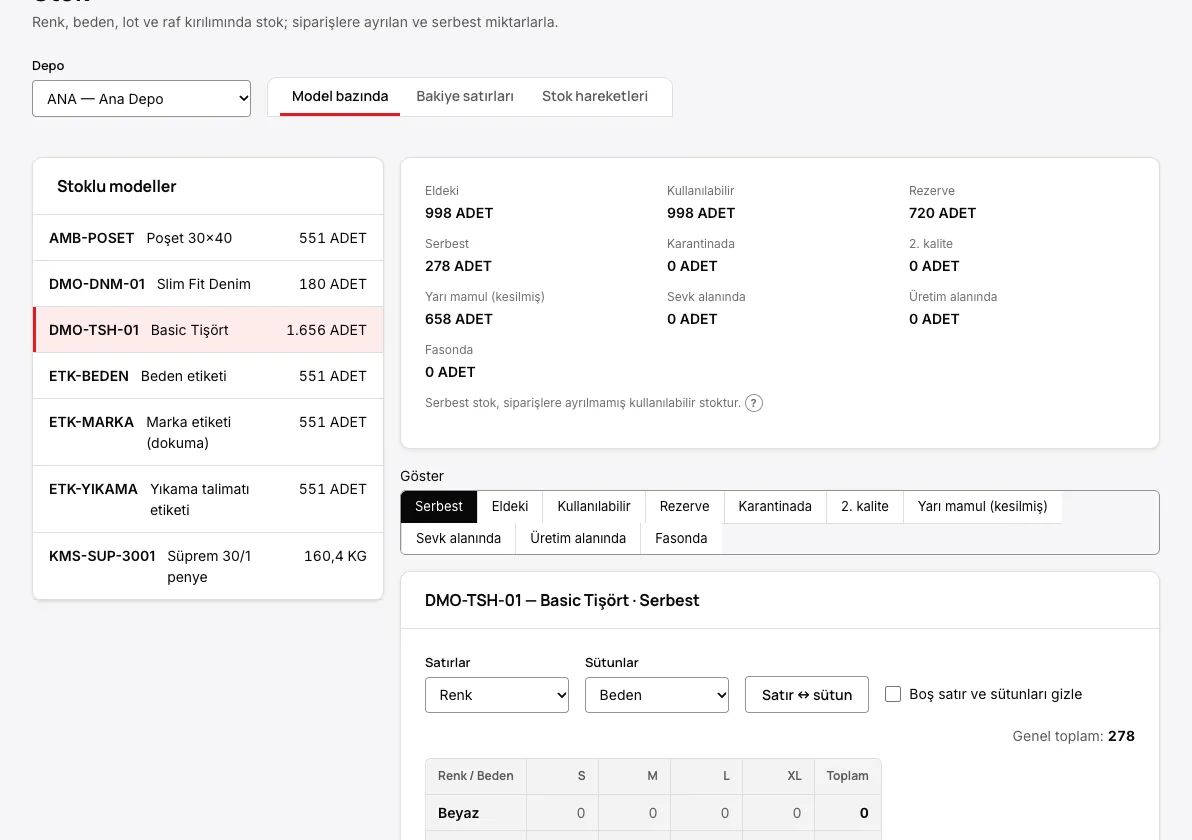Viewport: 1192px width, 840px height.
Task: Switch to Bakiye satırları tab
Action: click(464, 97)
